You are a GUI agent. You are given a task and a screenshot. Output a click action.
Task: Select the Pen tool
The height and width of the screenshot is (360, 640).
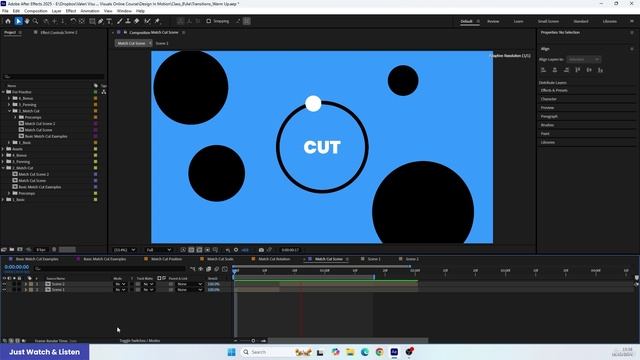[101, 21]
